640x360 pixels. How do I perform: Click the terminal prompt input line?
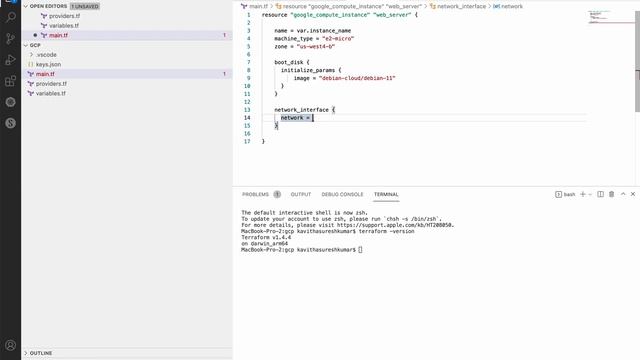click(x=302, y=250)
